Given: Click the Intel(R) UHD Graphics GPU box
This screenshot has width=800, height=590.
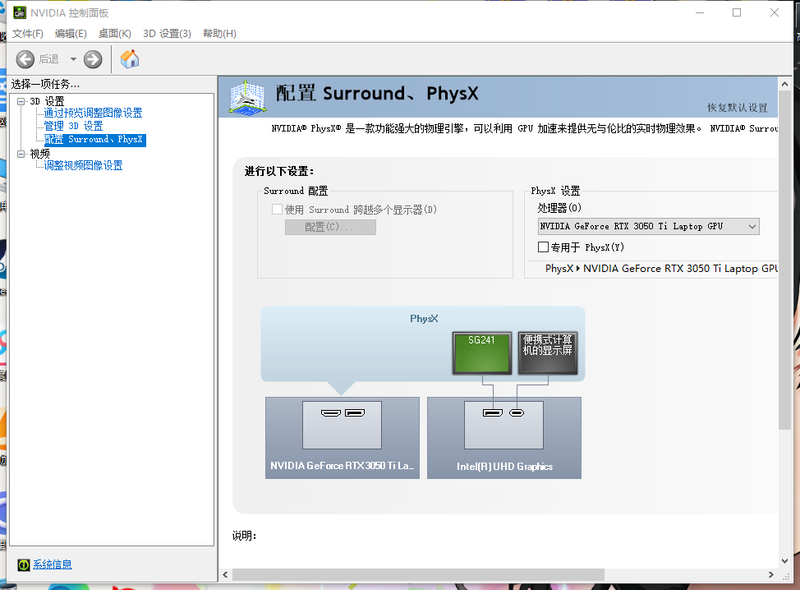Looking at the screenshot, I should pyautogui.click(x=504, y=438).
